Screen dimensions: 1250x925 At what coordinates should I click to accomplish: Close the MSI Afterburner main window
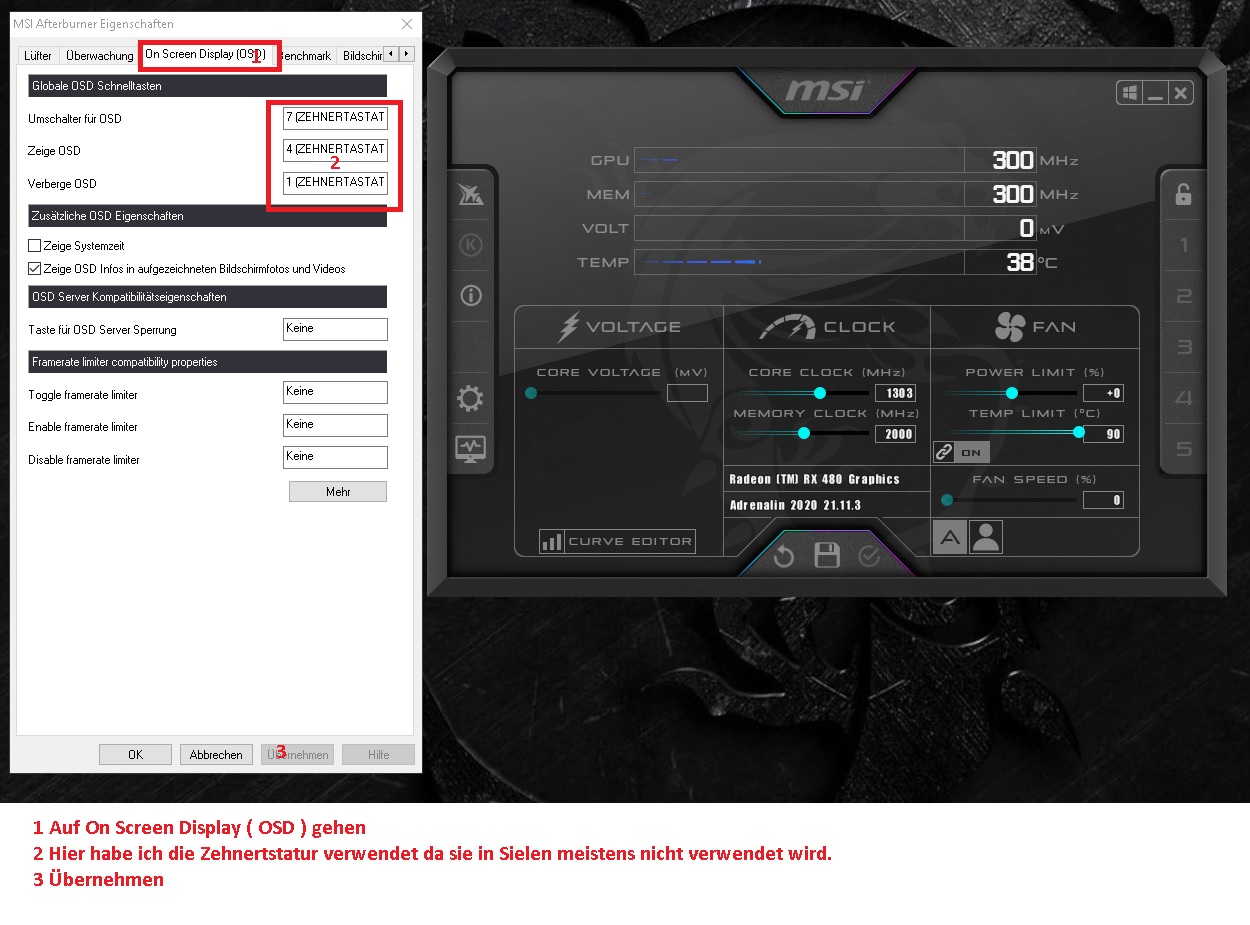tap(1181, 93)
